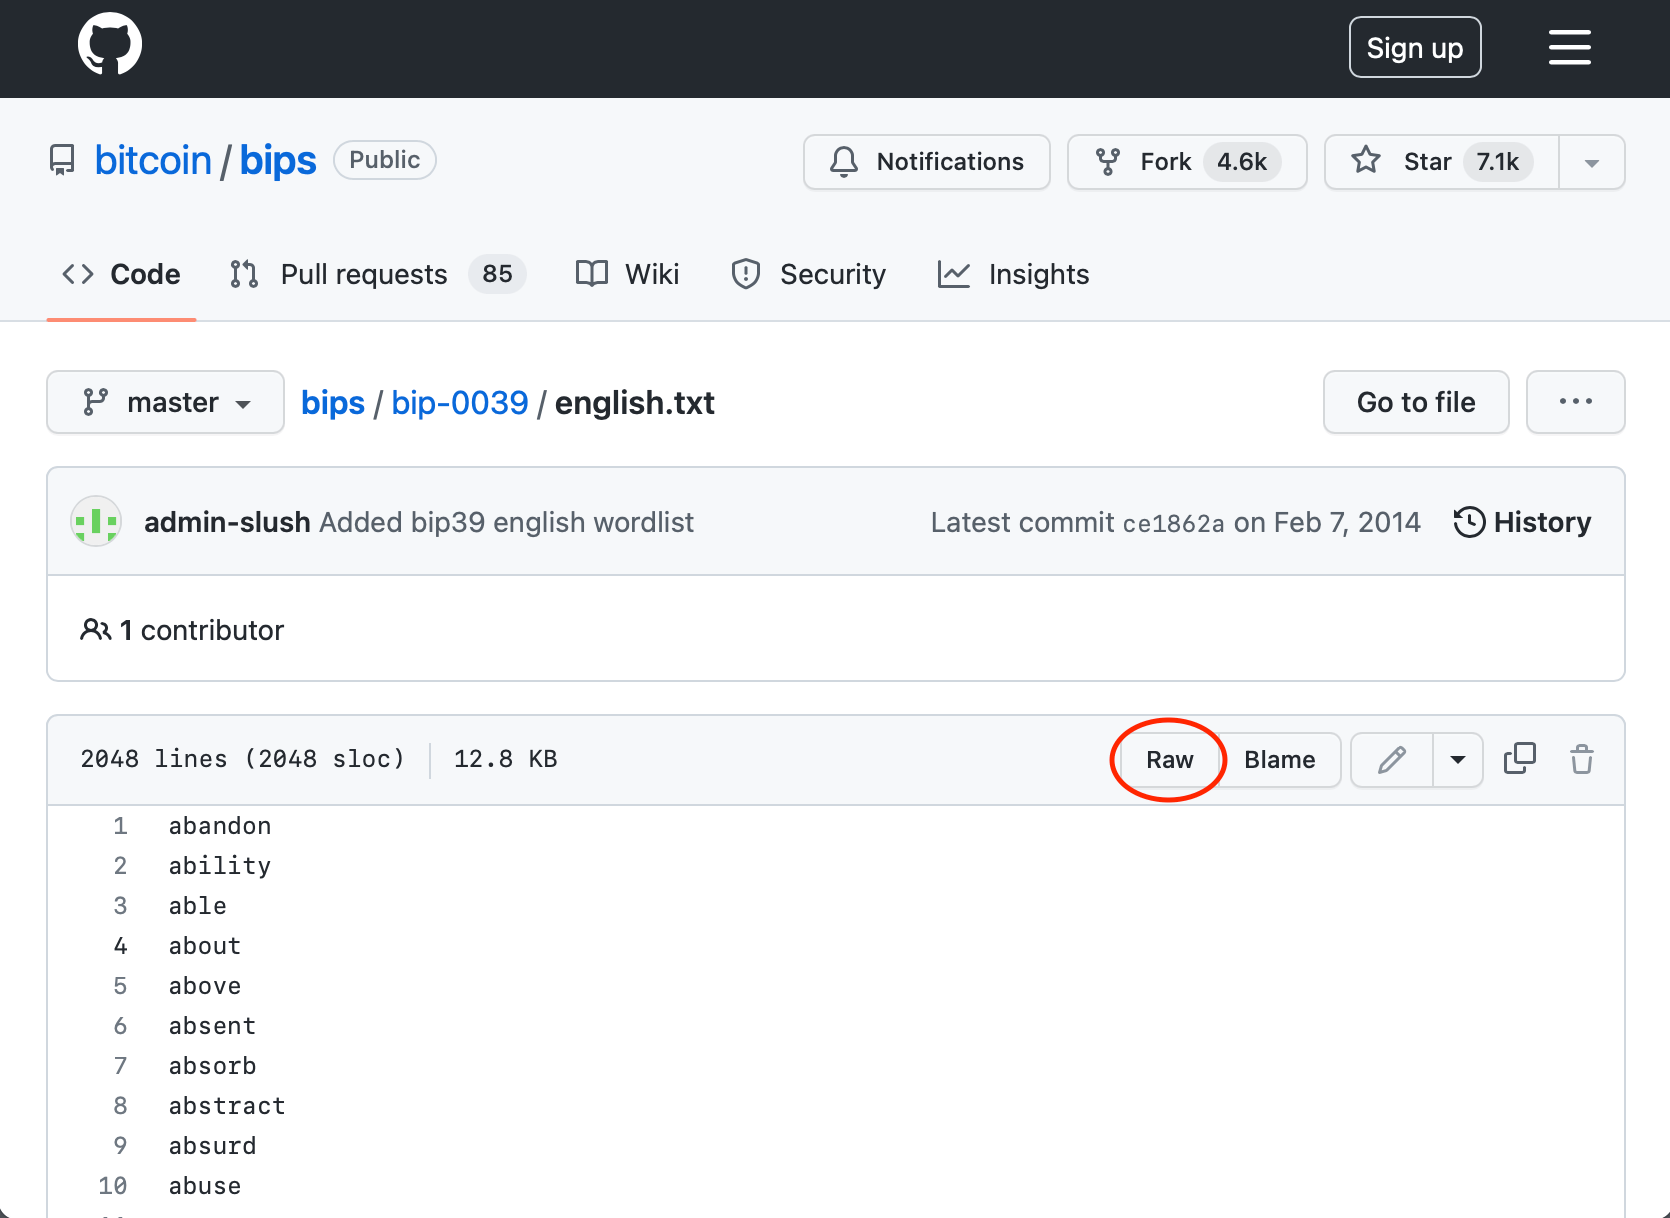View the file History
1670x1218 pixels.
[1522, 522]
